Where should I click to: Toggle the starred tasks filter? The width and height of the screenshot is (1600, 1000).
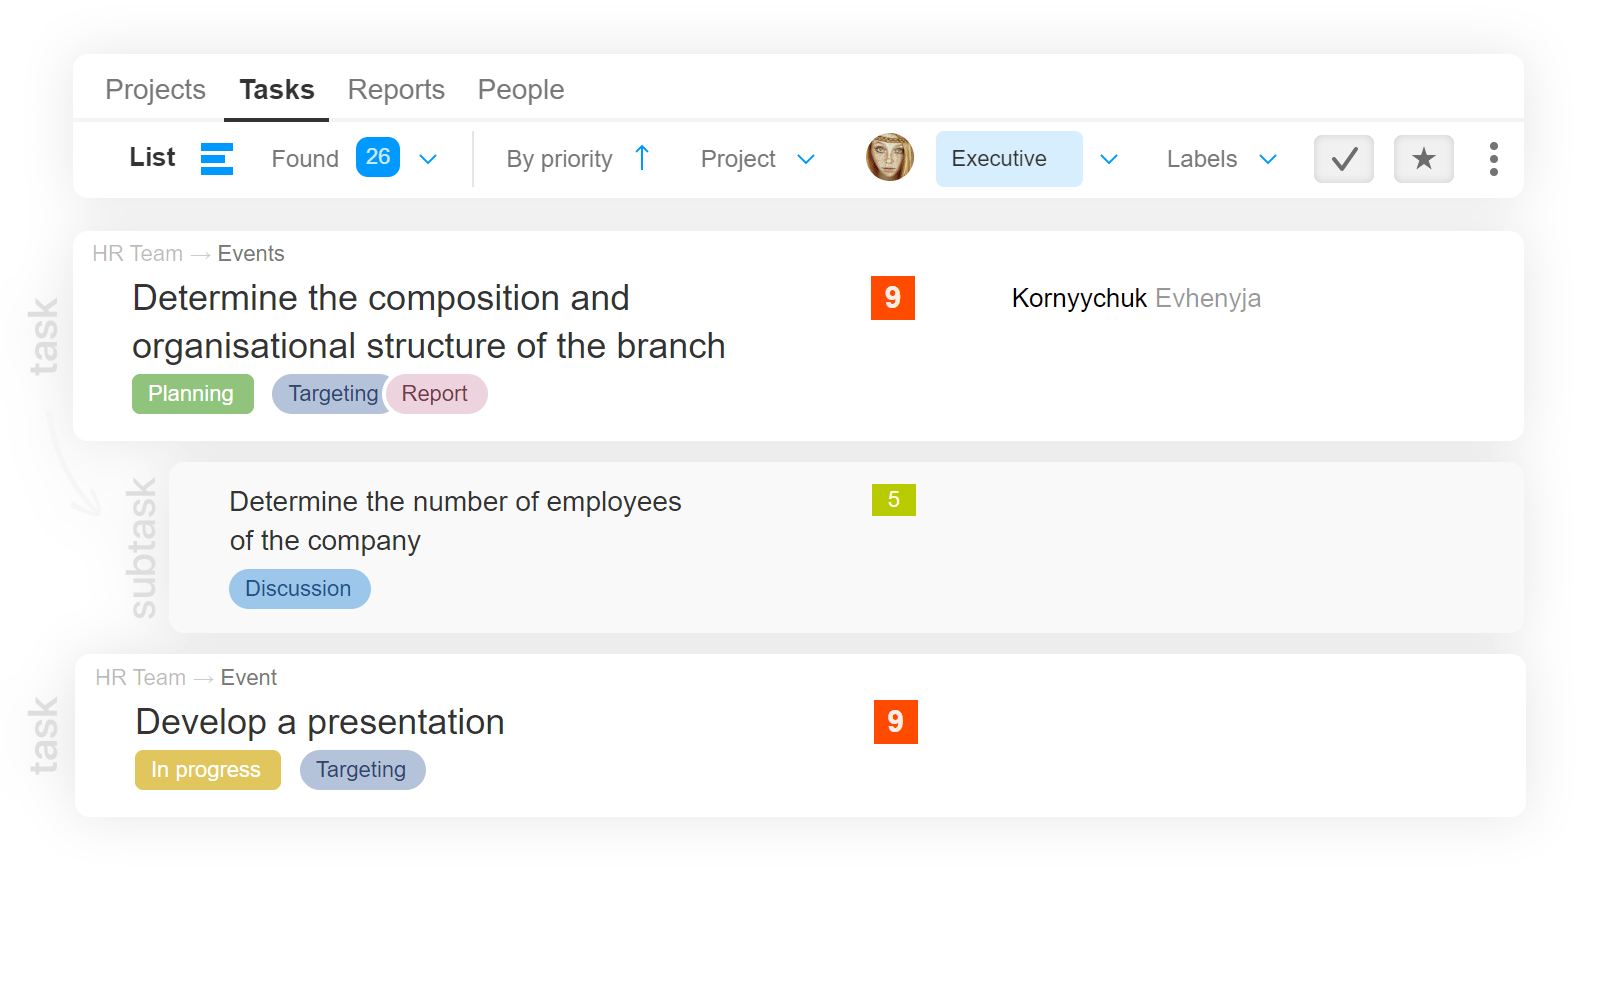coord(1423,158)
